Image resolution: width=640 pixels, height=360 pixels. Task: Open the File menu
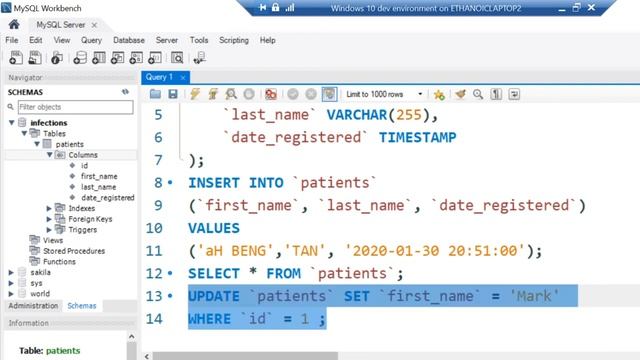11,40
